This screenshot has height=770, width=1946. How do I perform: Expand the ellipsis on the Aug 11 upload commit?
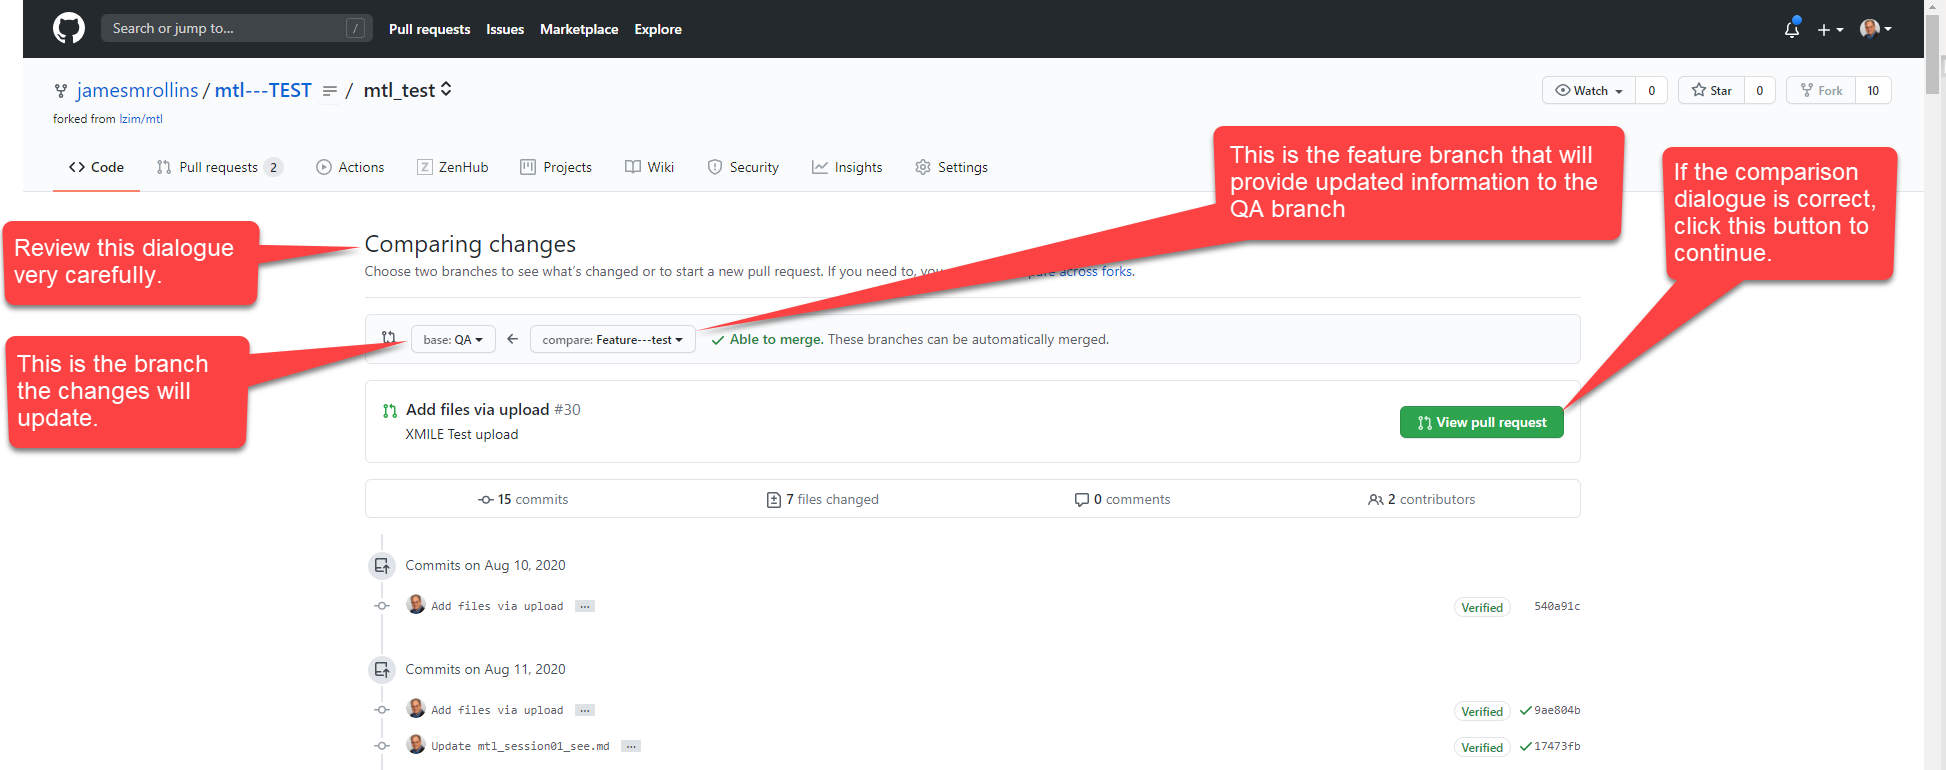tap(585, 710)
